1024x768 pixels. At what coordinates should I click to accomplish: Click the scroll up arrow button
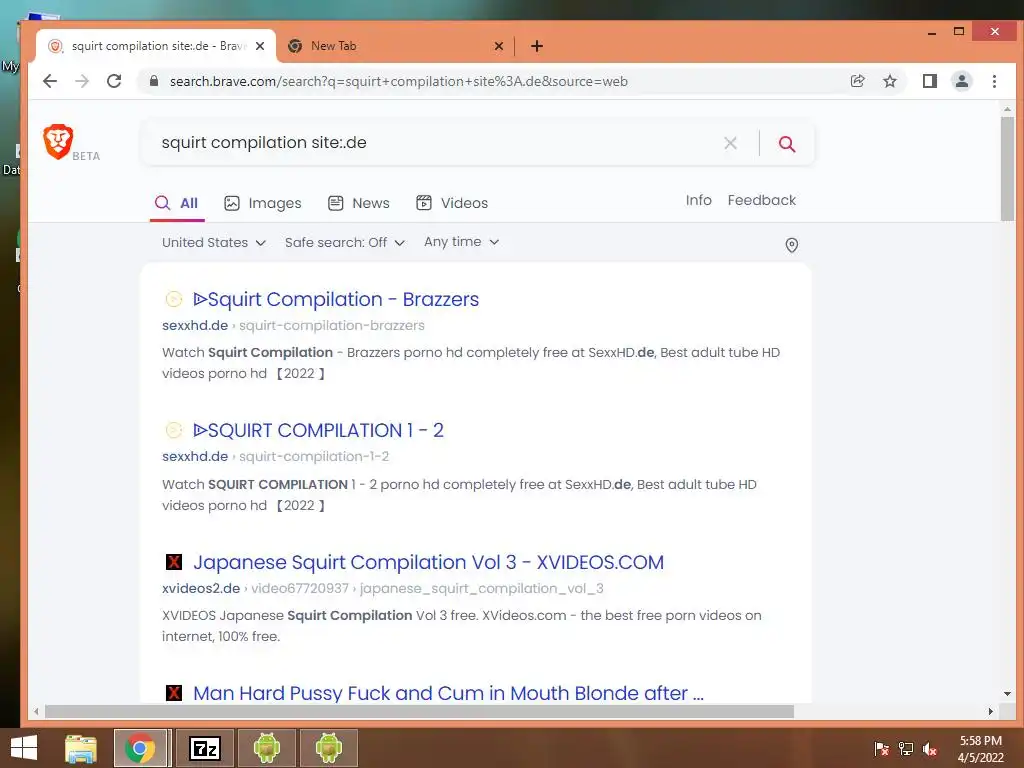tap(1007, 109)
